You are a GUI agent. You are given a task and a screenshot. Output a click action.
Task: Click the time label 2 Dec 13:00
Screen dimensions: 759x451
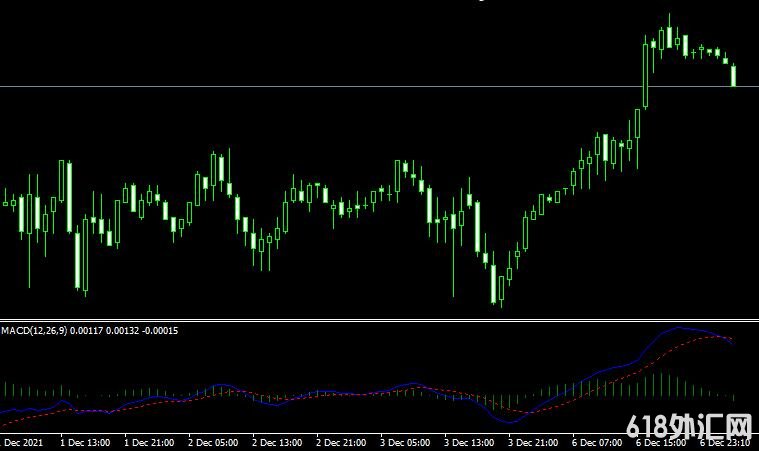277,443
